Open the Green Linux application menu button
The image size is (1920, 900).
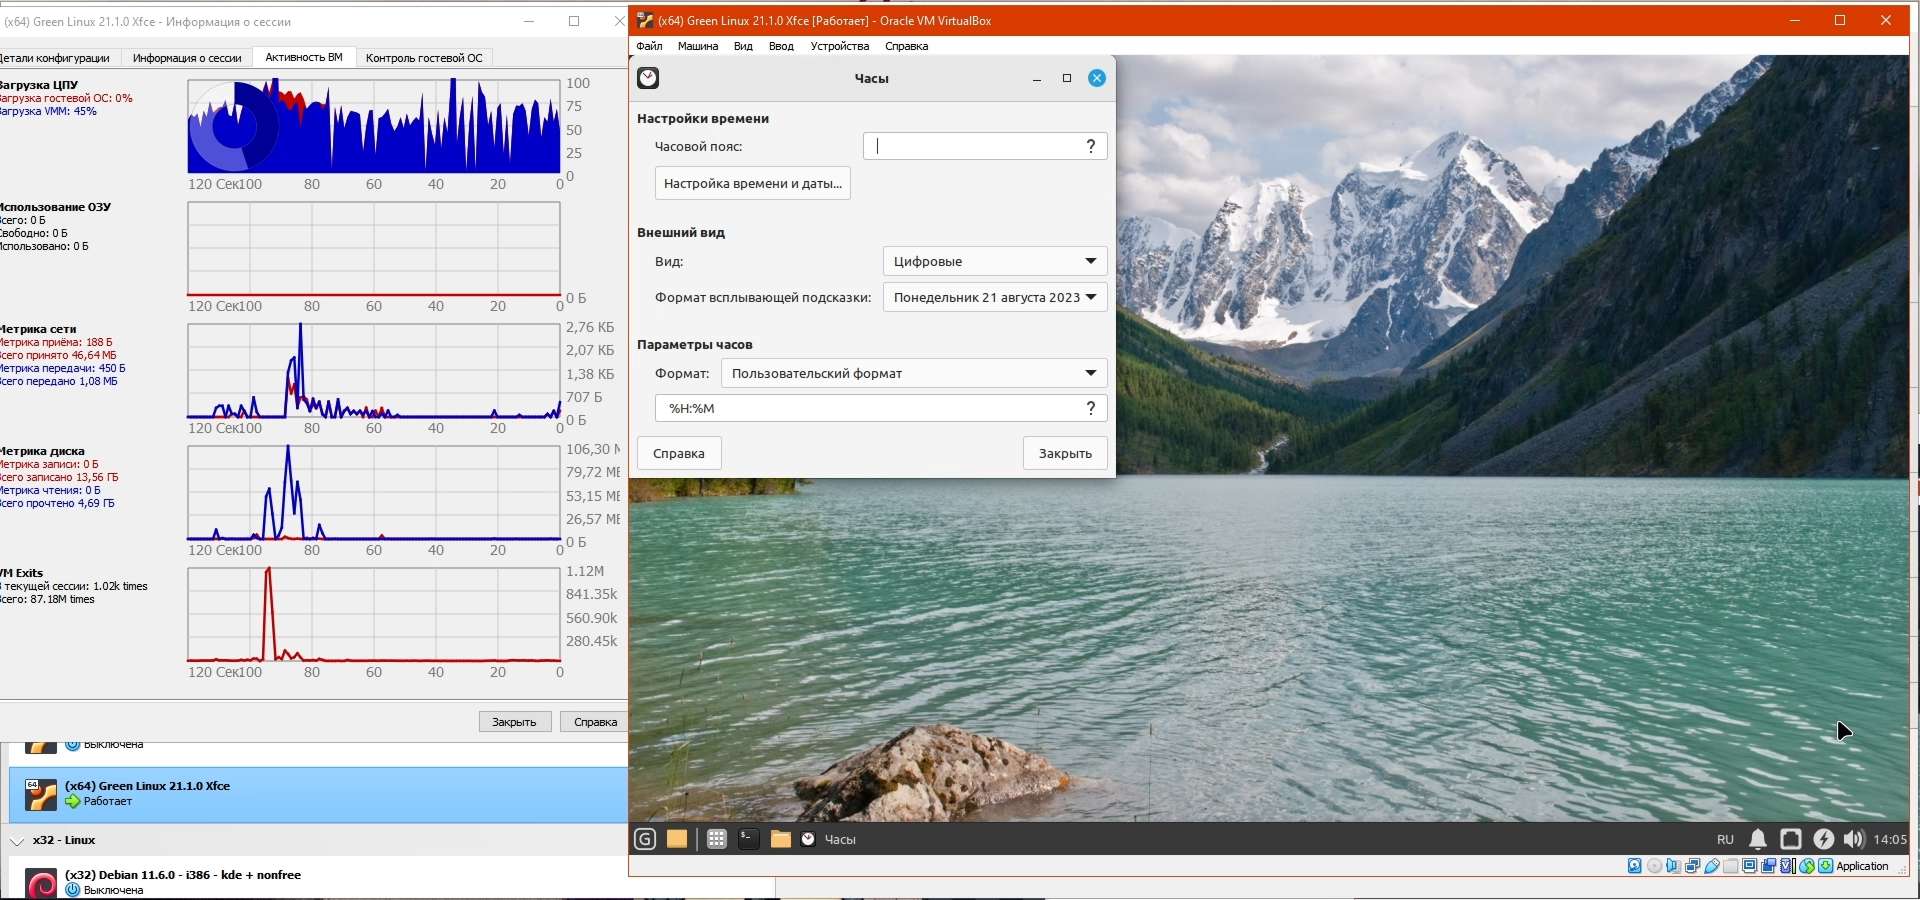coord(645,839)
